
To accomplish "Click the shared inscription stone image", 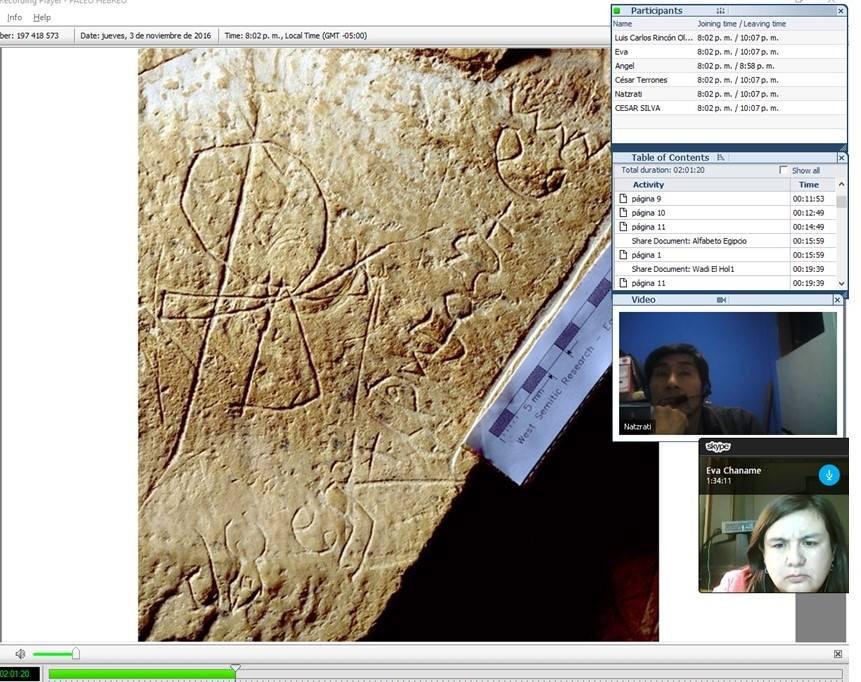I will tap(398, 345).
